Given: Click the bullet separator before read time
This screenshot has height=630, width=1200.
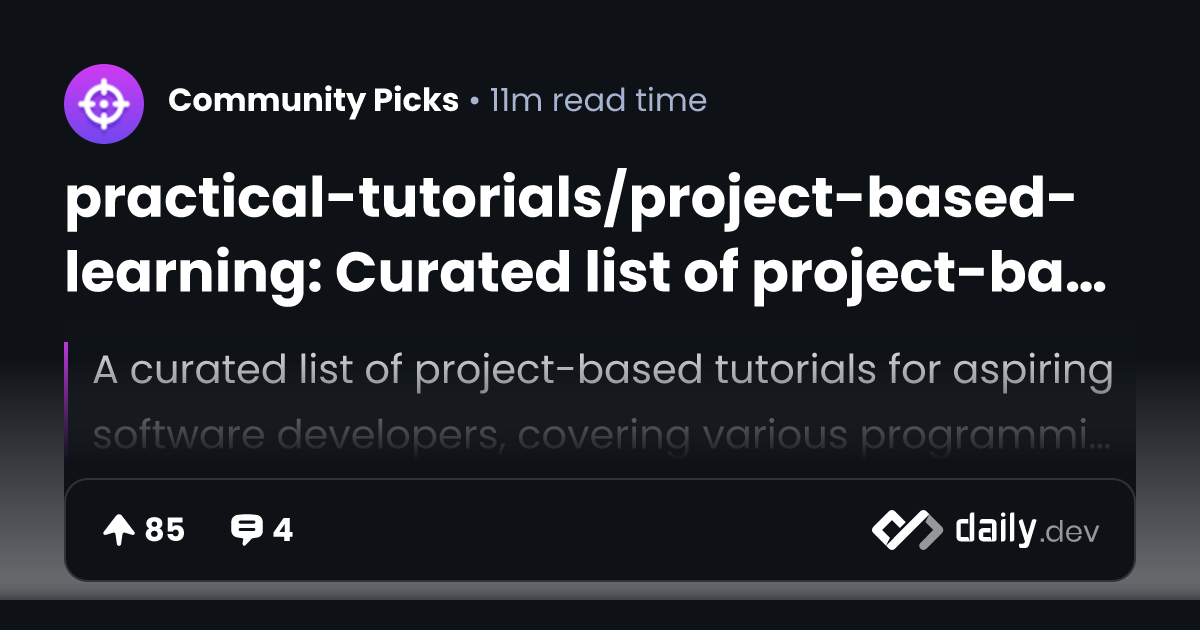Looking at the screenshot, I should (474, 102).
